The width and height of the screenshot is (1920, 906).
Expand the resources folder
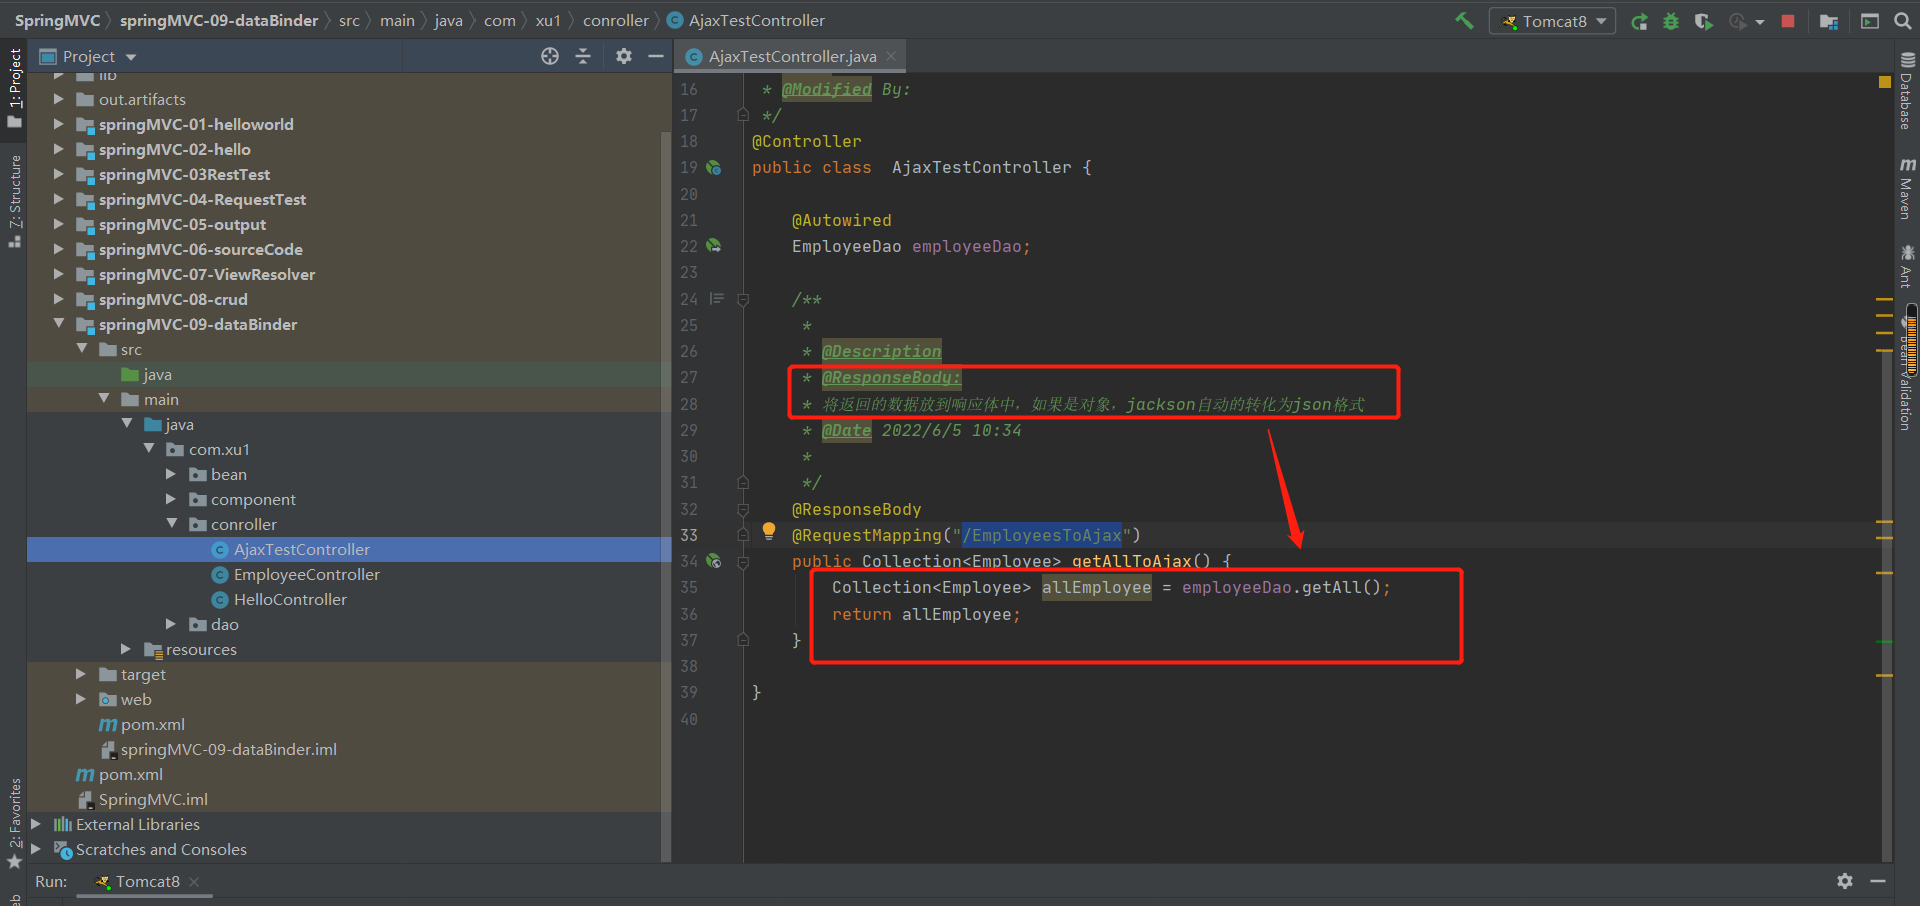coord(125,649)
